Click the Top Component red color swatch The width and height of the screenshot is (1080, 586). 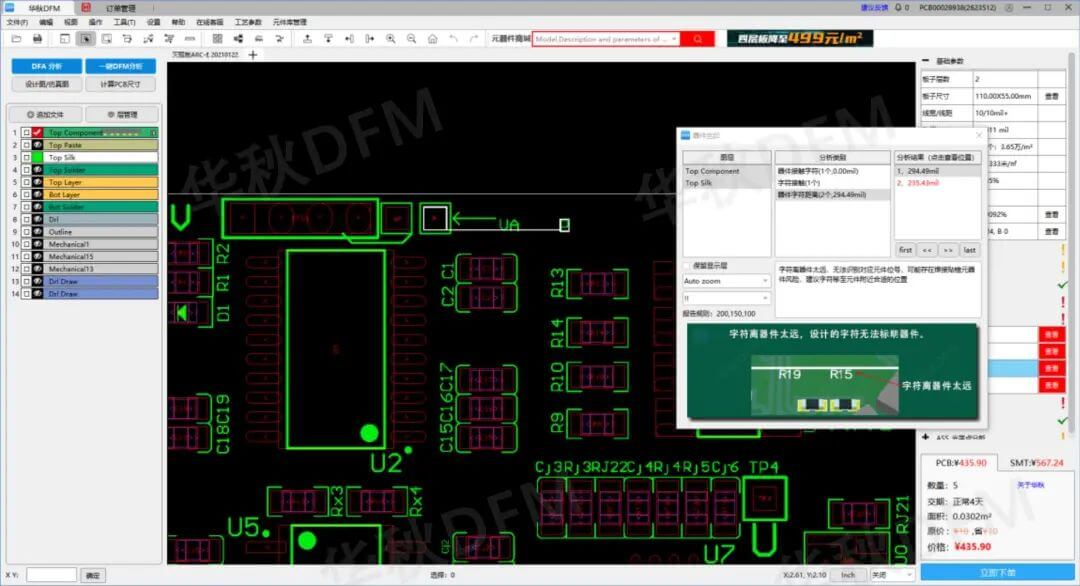tap(37, 132)
